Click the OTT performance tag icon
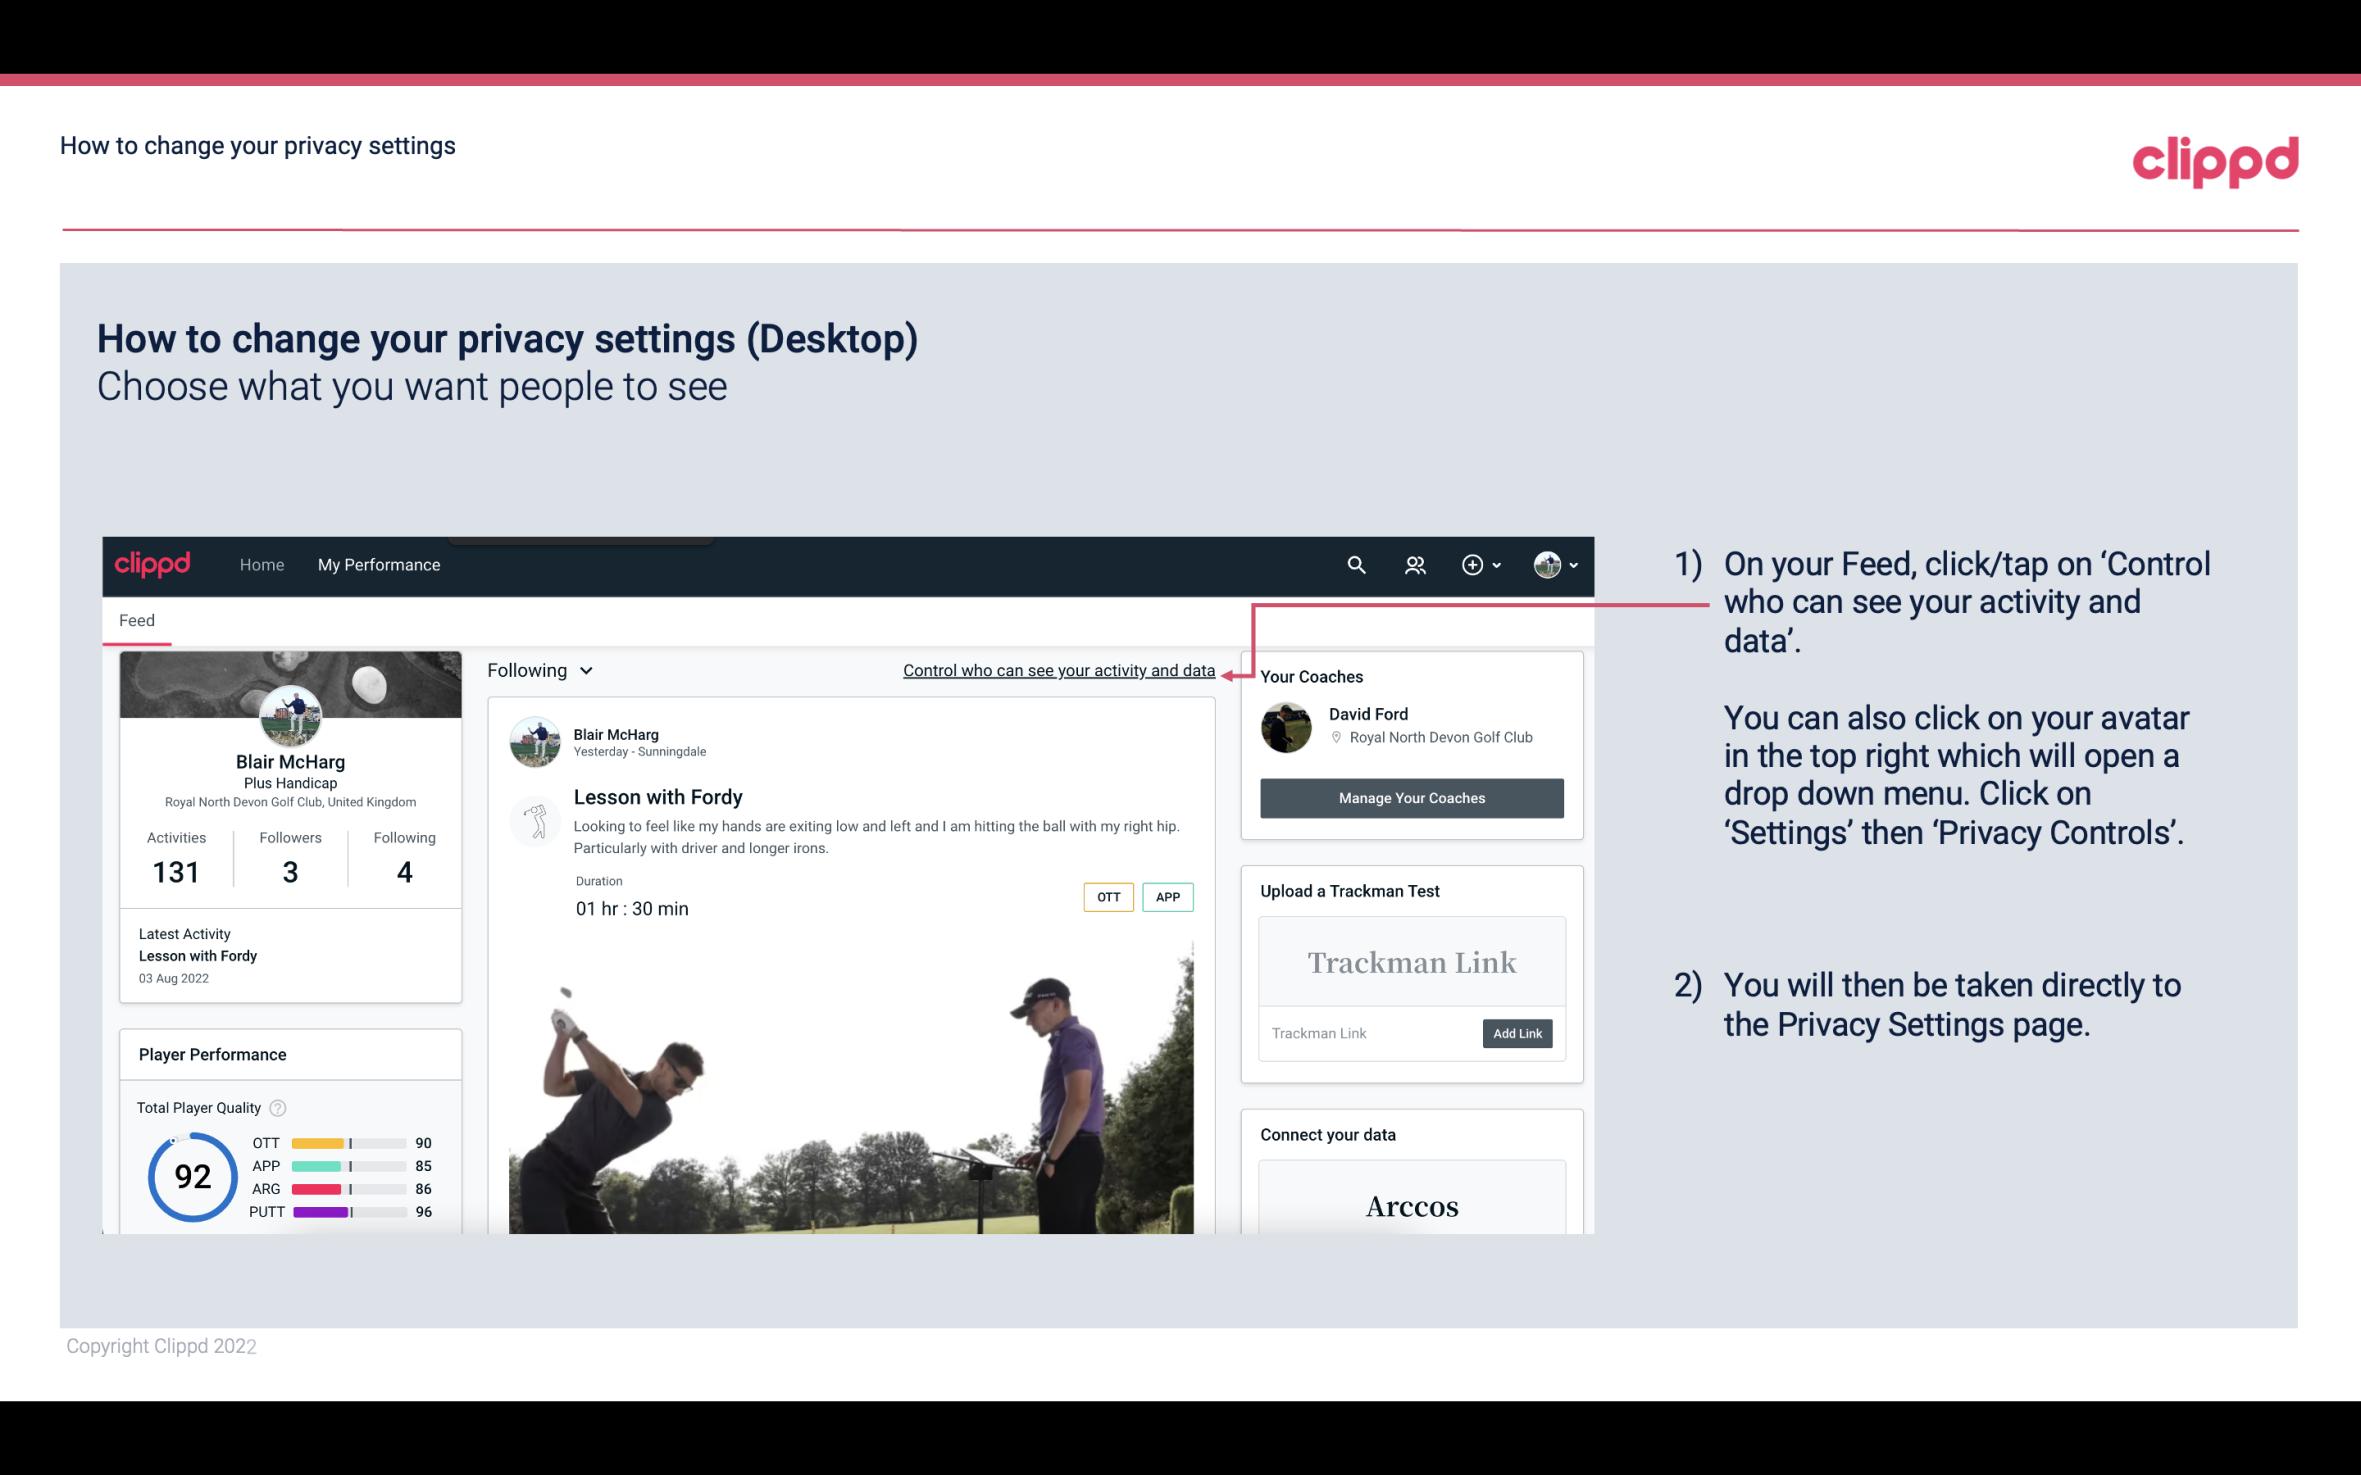The height and width of the screenshot is (1475, 2361). click(x=1107, y=897)
